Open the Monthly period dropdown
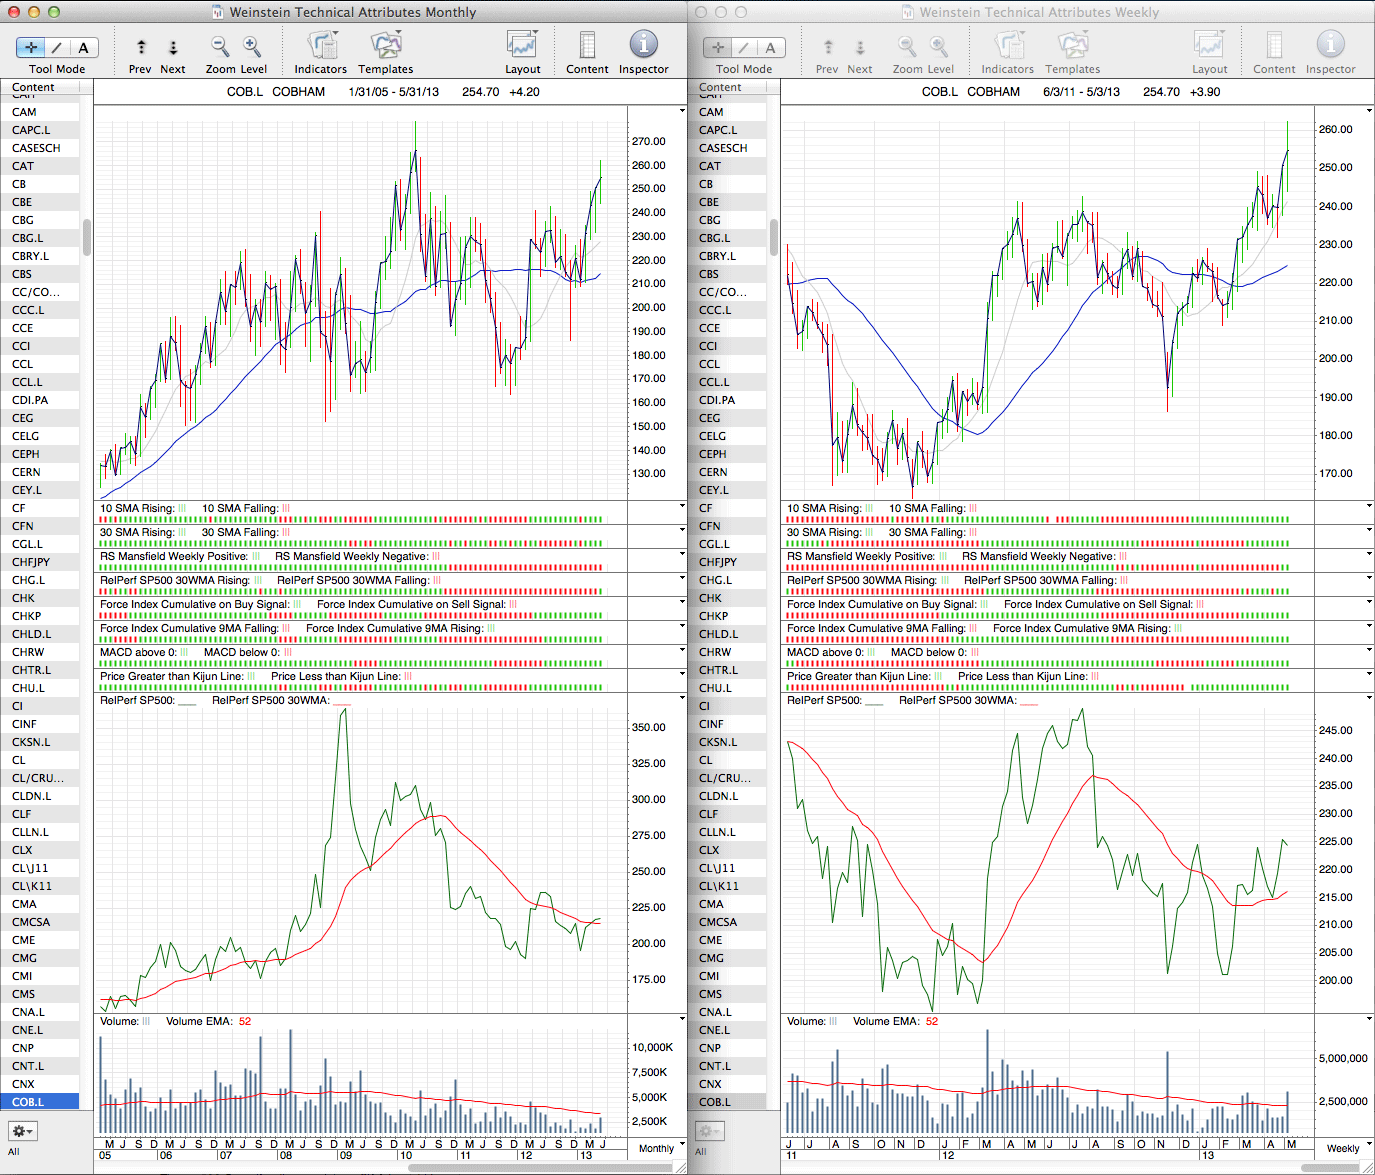The height and width of the screenshot is (1175, 1375). coord(662,1148)
